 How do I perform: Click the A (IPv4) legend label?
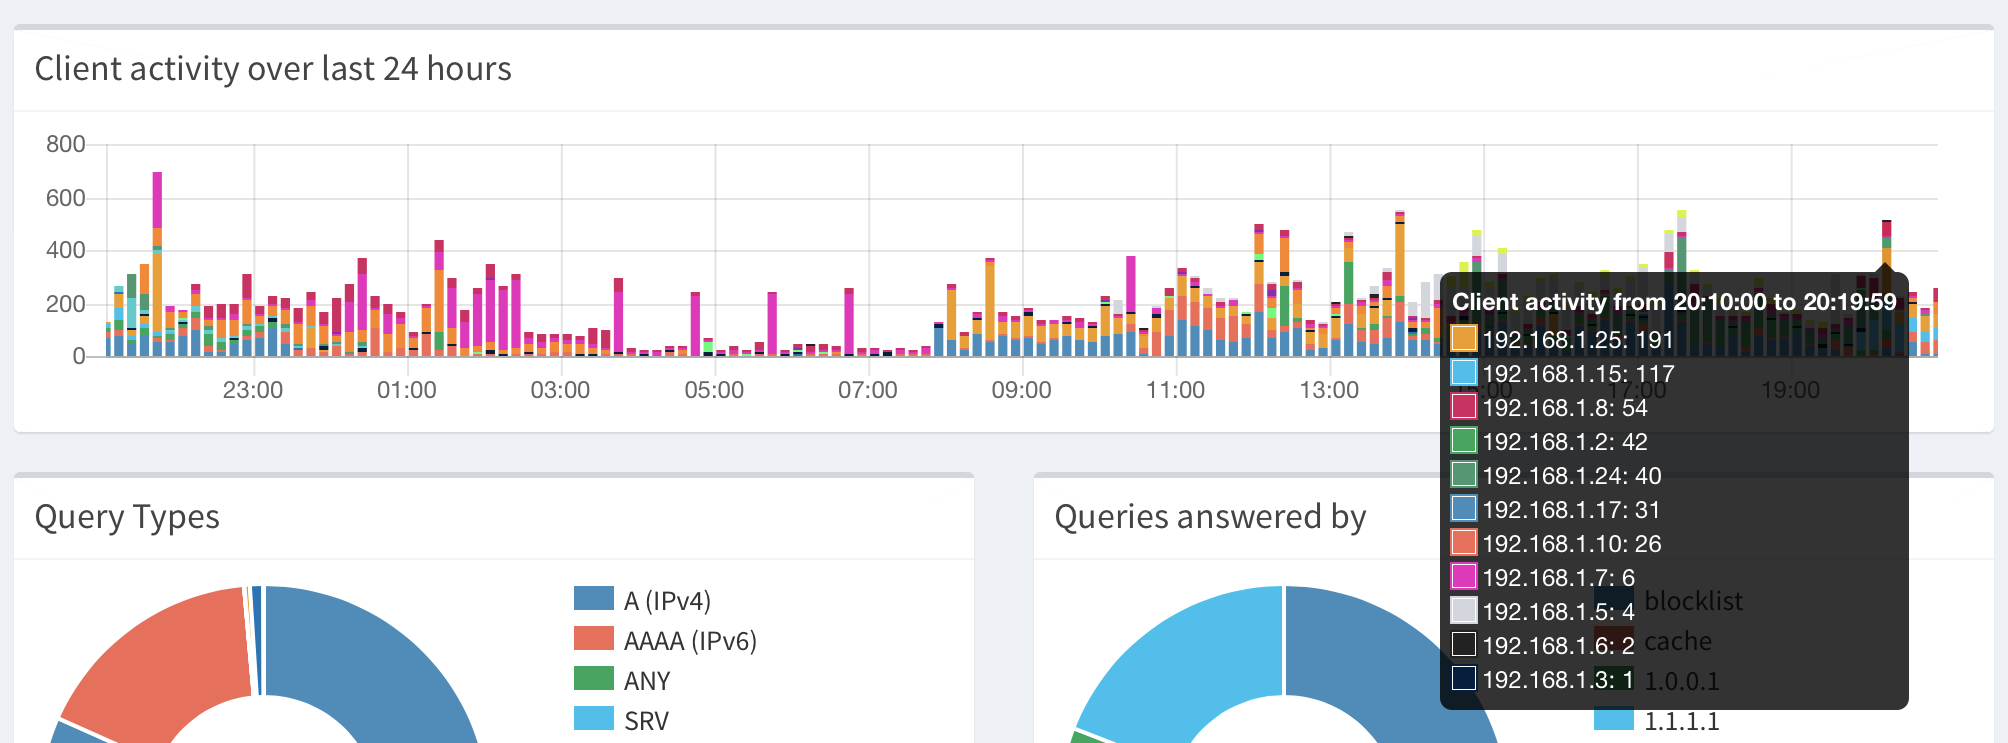[667, 600]
